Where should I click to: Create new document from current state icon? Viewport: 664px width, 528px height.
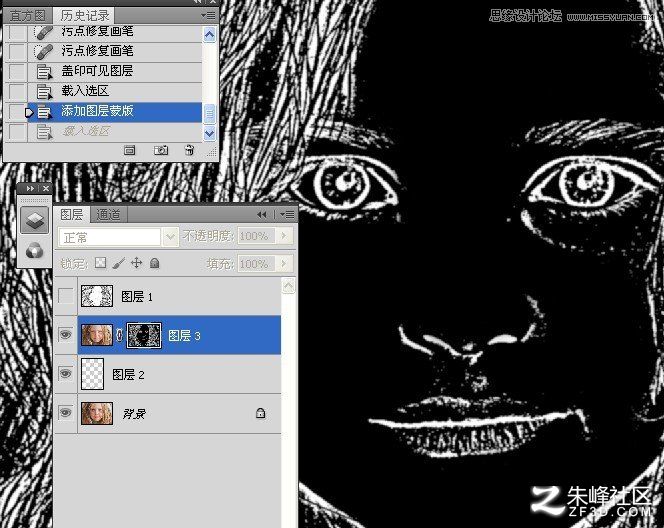click(x=130, y=150)
